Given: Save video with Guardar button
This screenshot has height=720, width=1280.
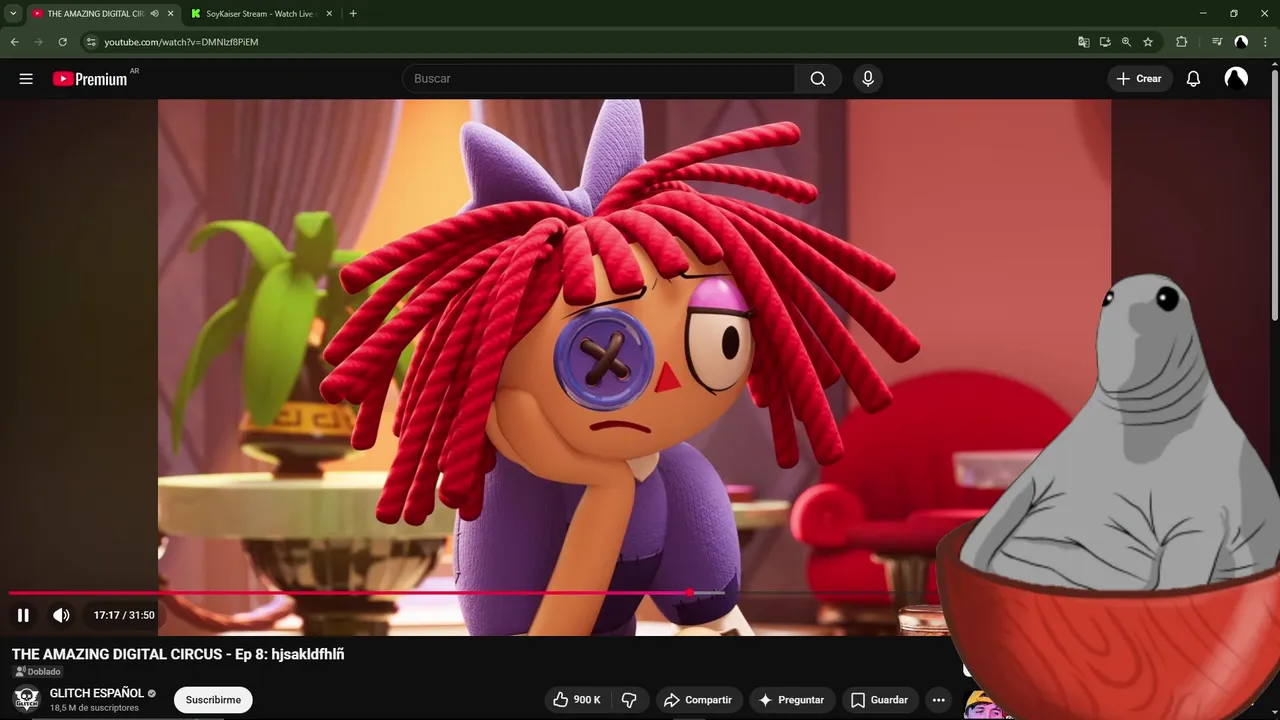Looking at the screenshot, I should [x=879, y=700].
